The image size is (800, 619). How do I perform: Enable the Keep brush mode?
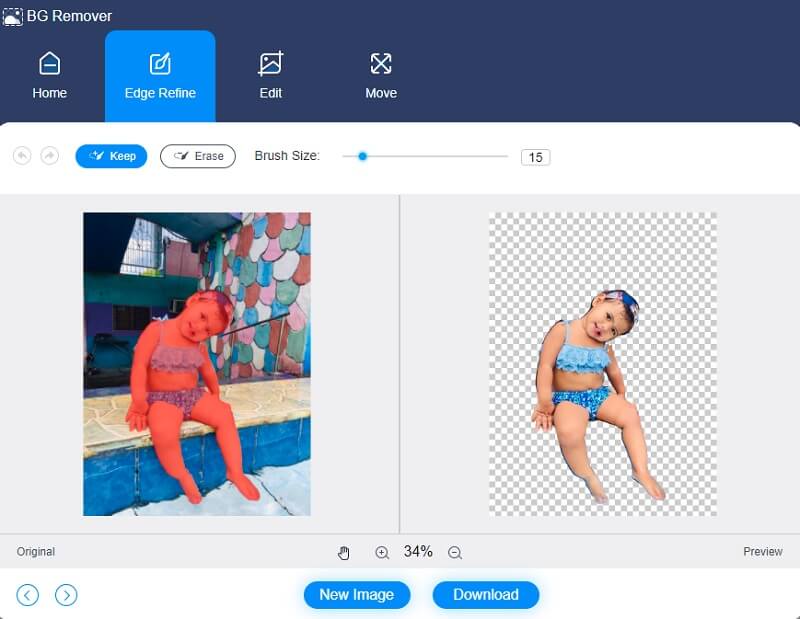tap(111, 156)
